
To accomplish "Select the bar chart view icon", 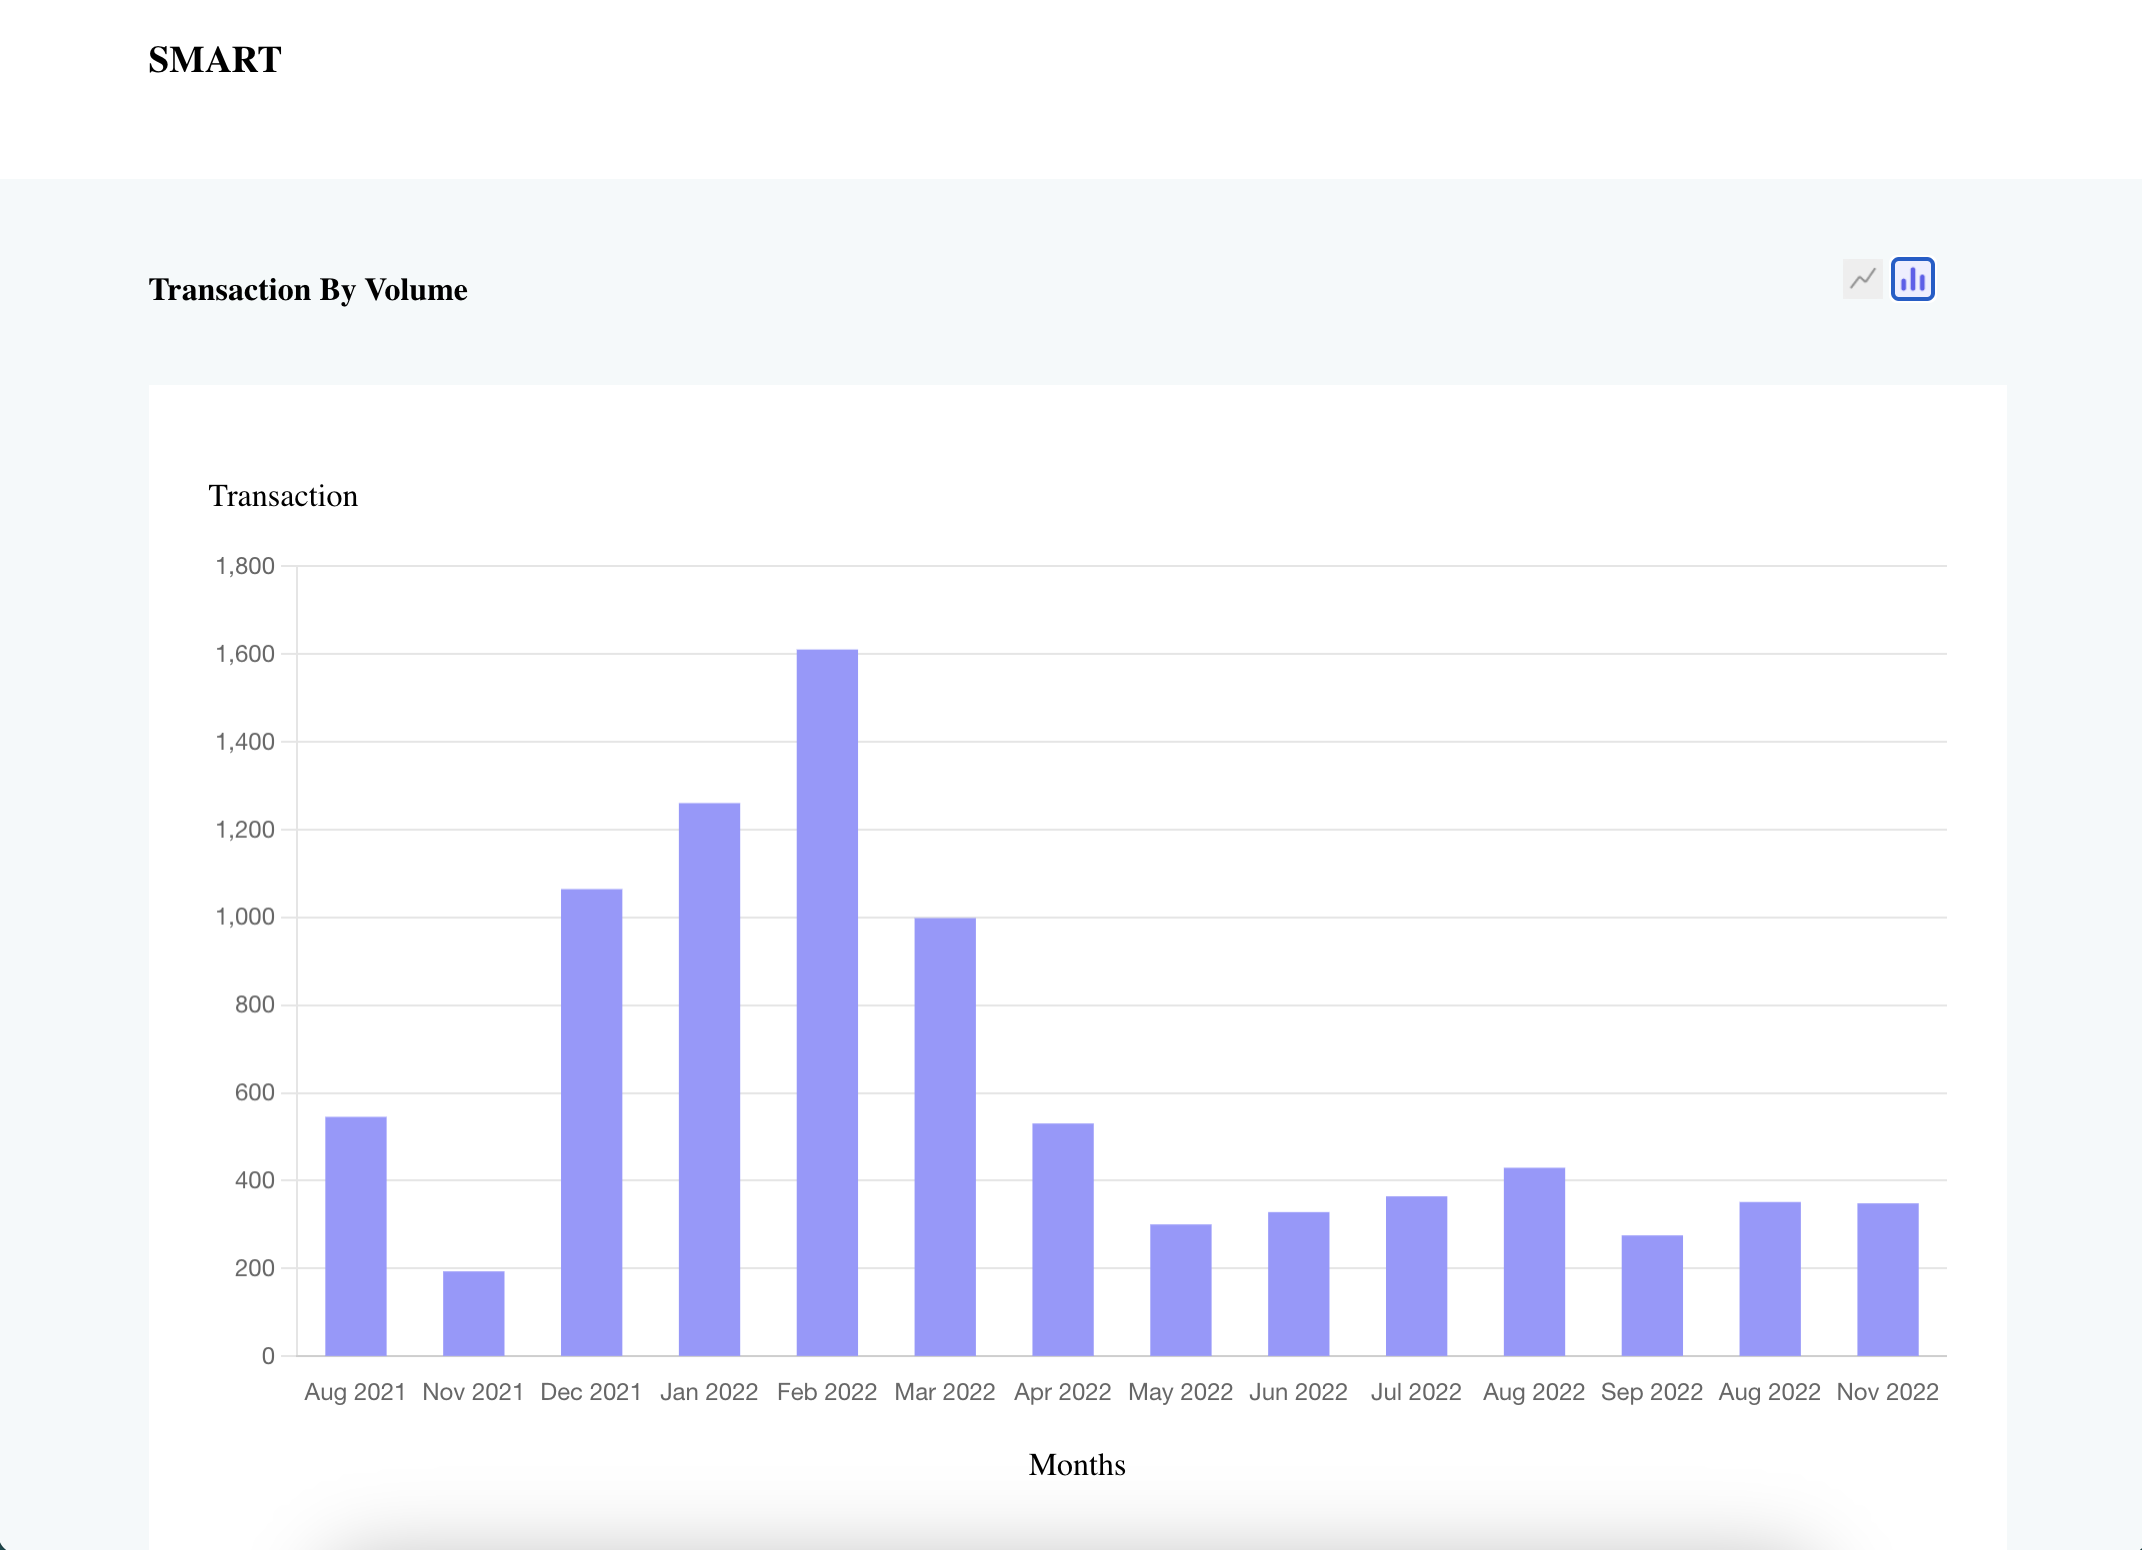I will (x=1912, y=279).
